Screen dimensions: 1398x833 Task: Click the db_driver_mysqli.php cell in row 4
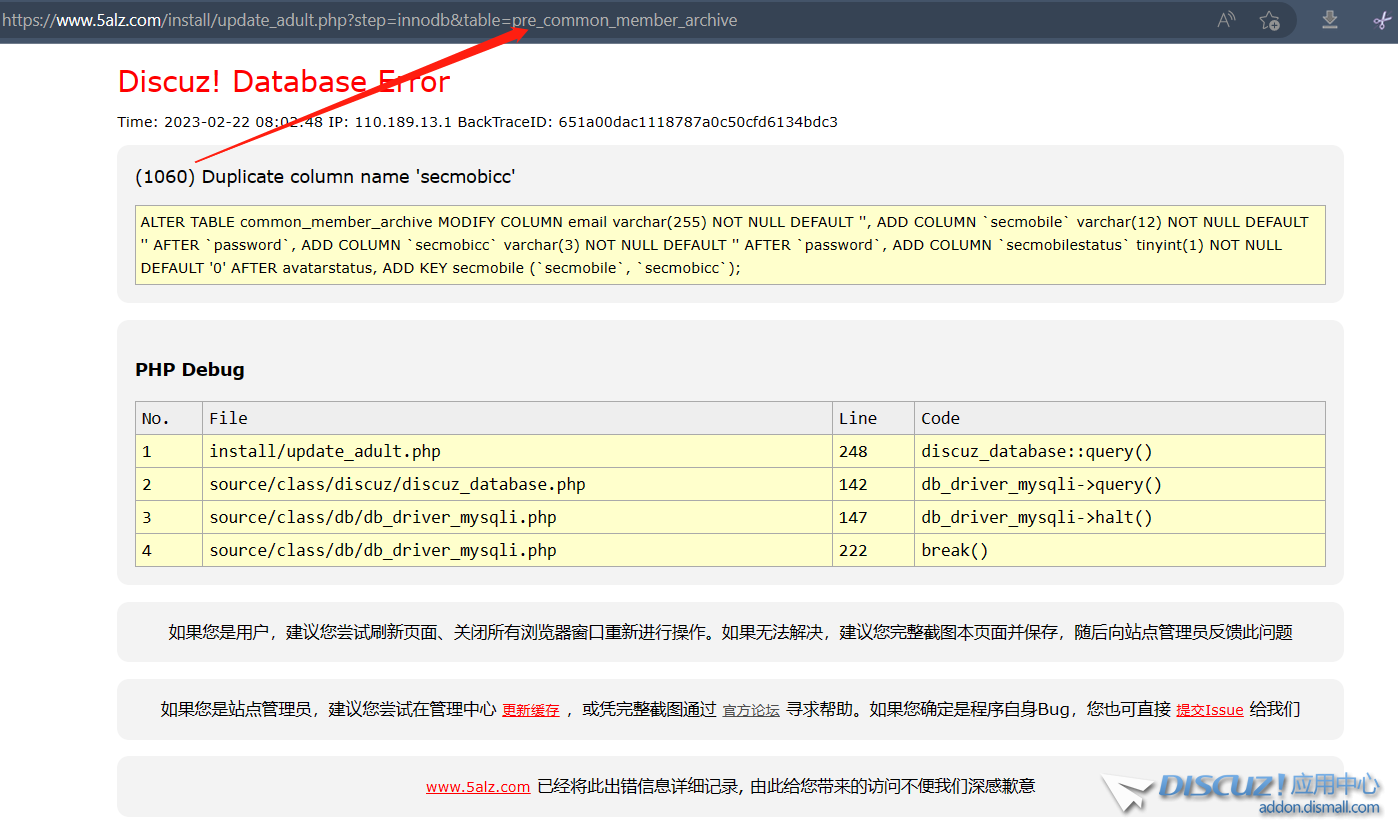(x=517, y=550)
